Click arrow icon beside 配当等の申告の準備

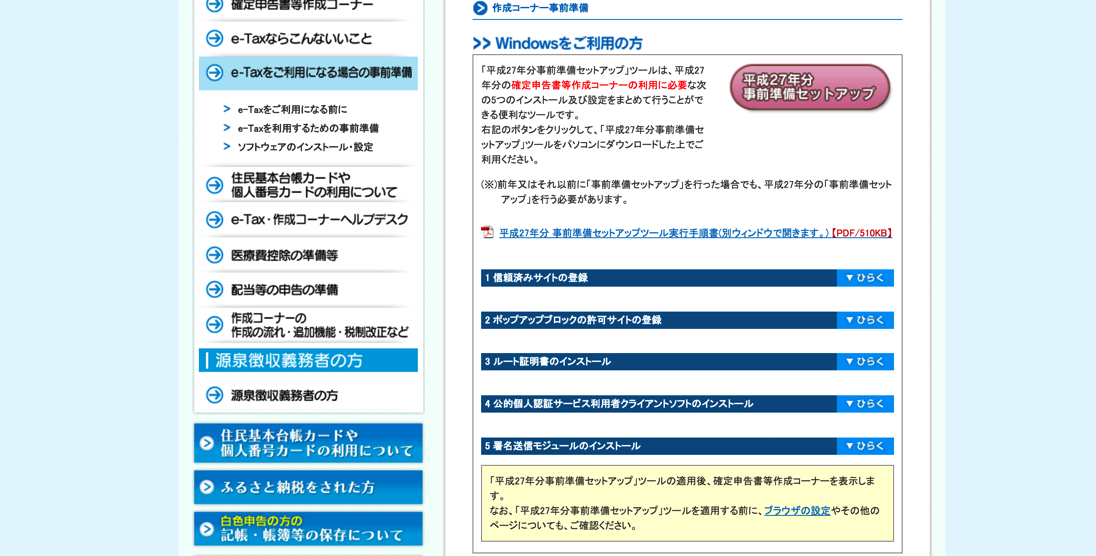point(215,290)
